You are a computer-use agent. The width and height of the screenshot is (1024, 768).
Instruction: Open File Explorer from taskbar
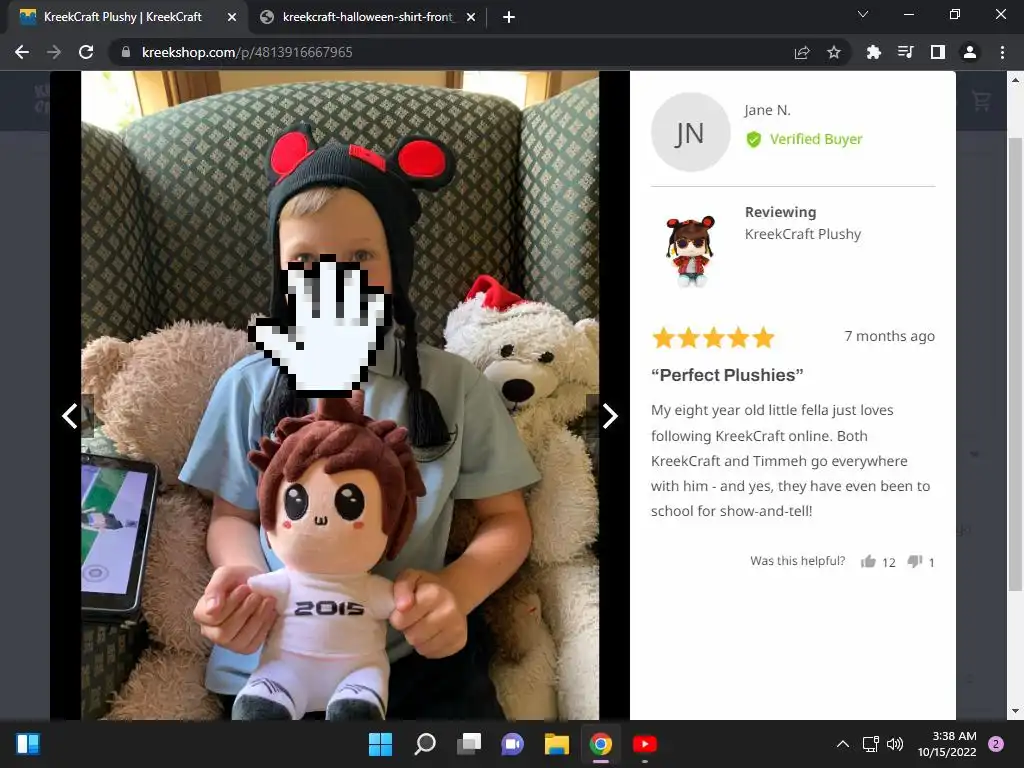coord(556,744)
